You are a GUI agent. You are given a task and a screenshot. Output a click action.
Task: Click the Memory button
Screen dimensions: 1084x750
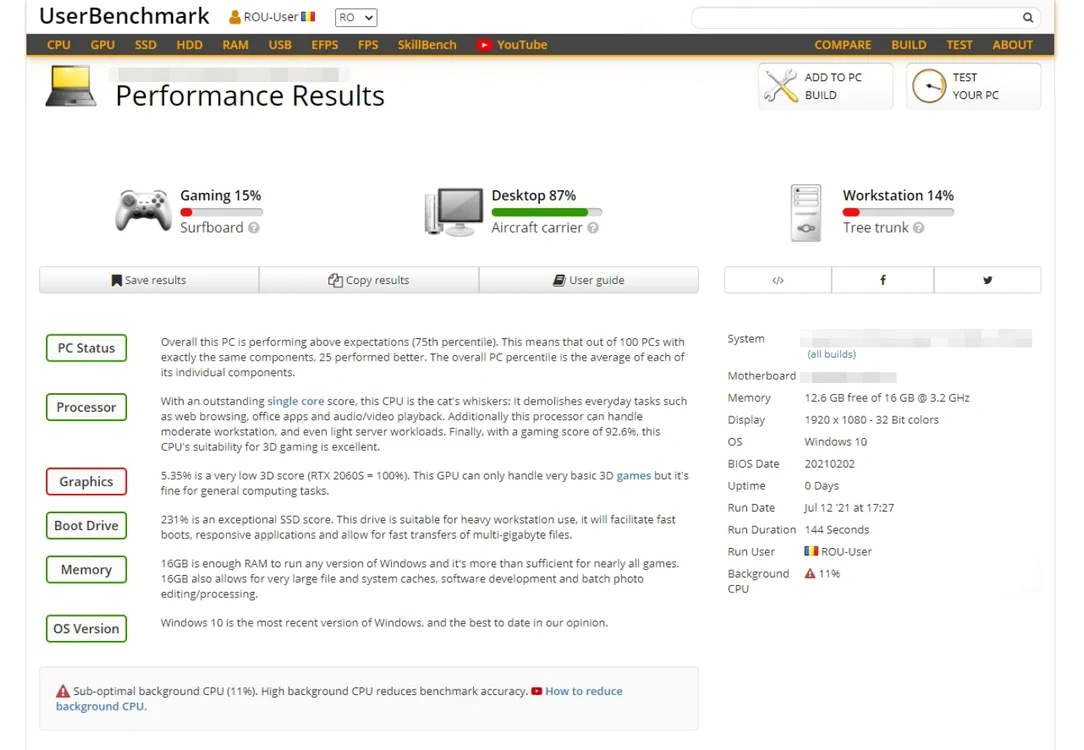[86, 570]
